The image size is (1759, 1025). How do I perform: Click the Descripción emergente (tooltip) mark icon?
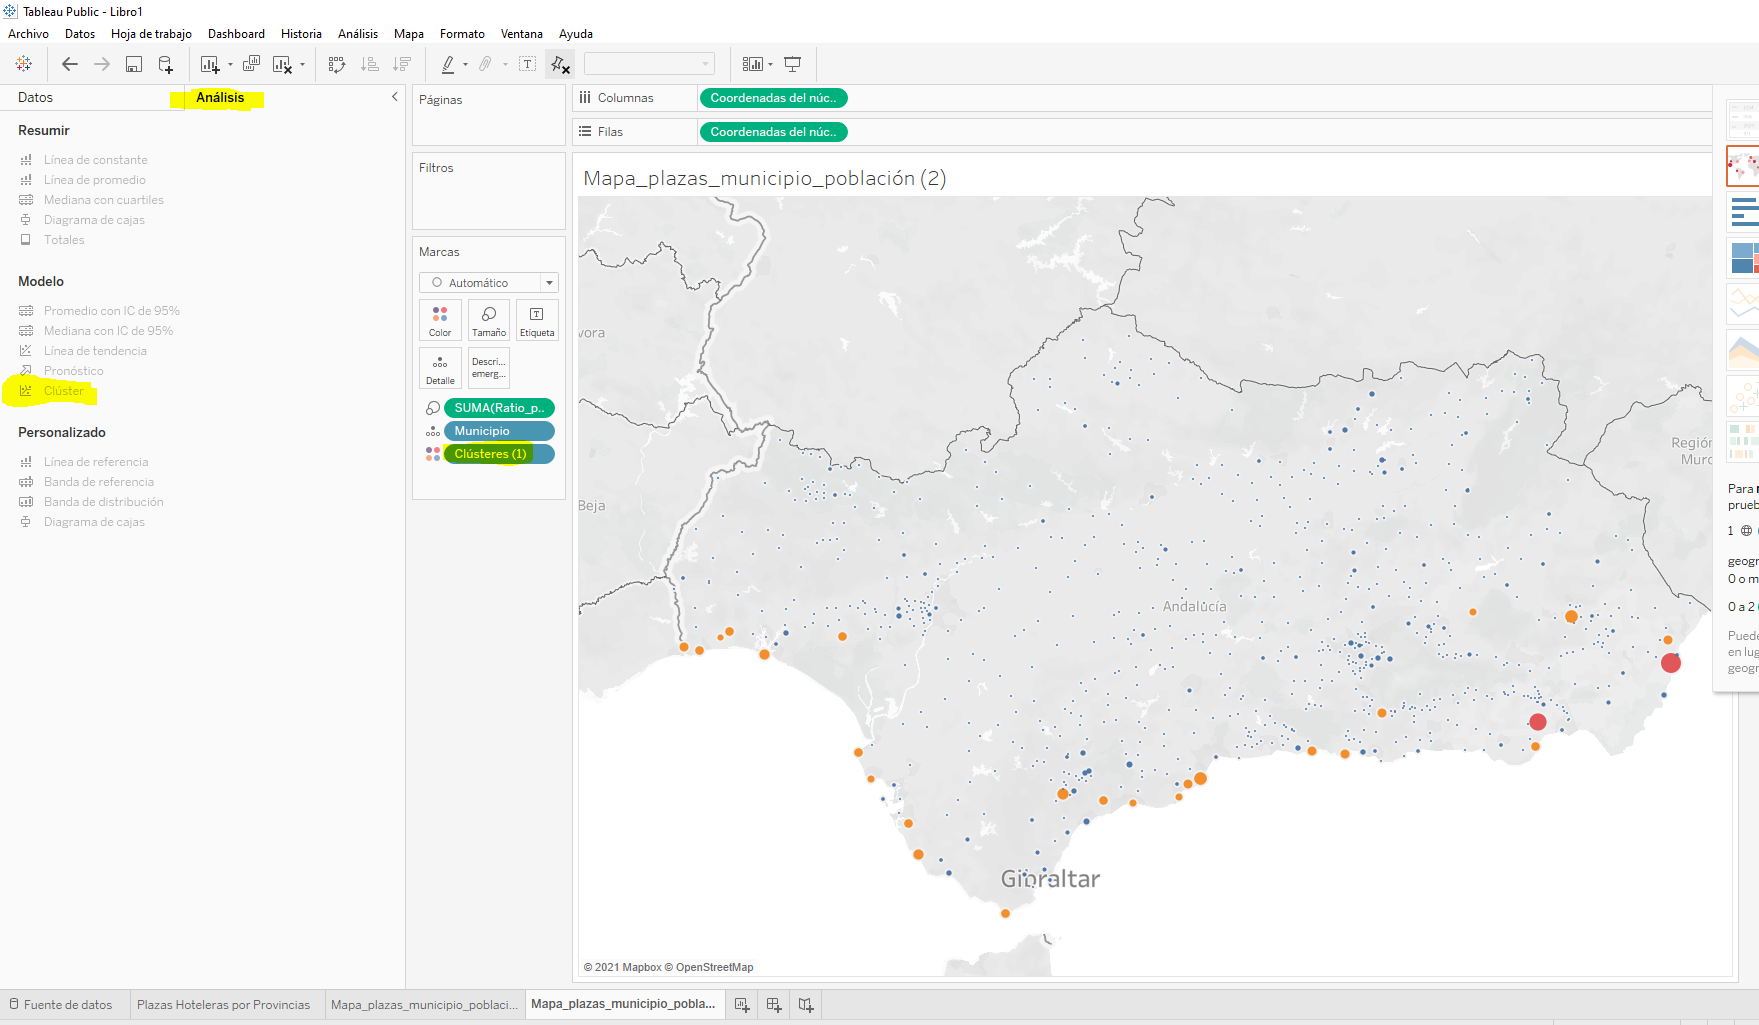click(488, 368)
